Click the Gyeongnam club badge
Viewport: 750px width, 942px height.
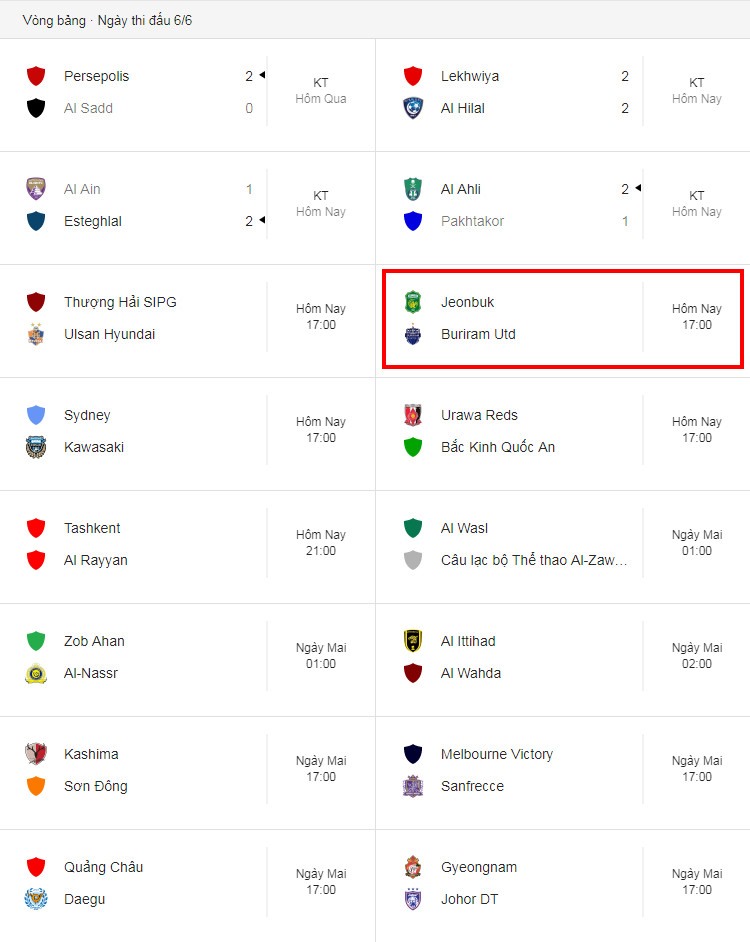413,867
